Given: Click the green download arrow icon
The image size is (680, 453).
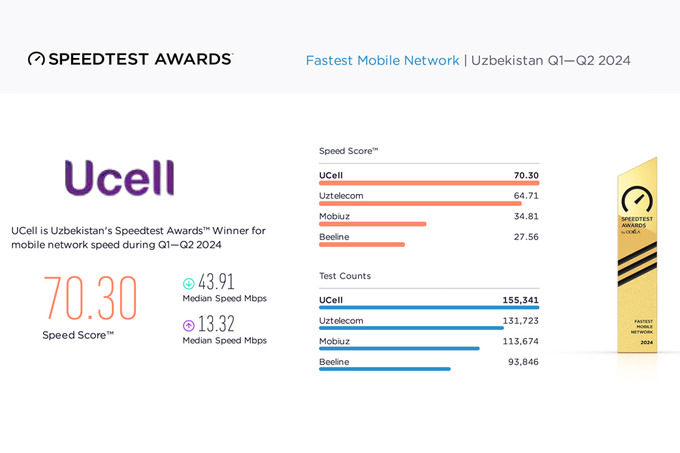Looking at the screenshot, I should point(189,282).
